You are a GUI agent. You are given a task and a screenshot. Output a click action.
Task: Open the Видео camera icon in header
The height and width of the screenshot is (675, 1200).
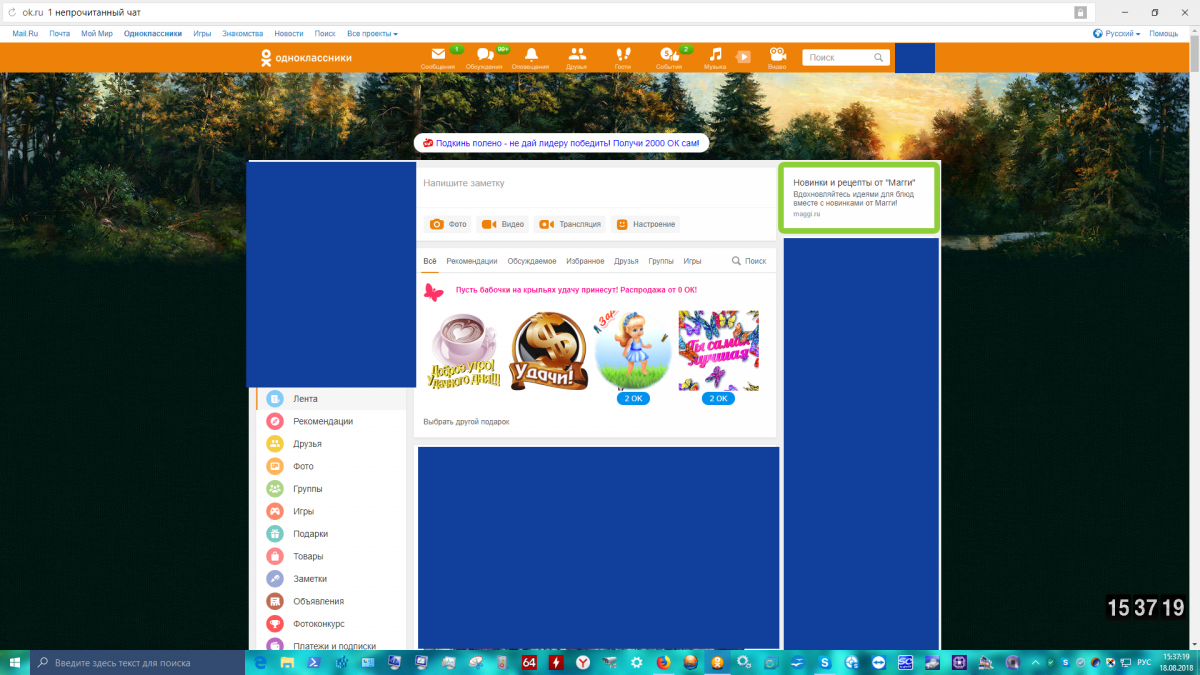(777, 57)
